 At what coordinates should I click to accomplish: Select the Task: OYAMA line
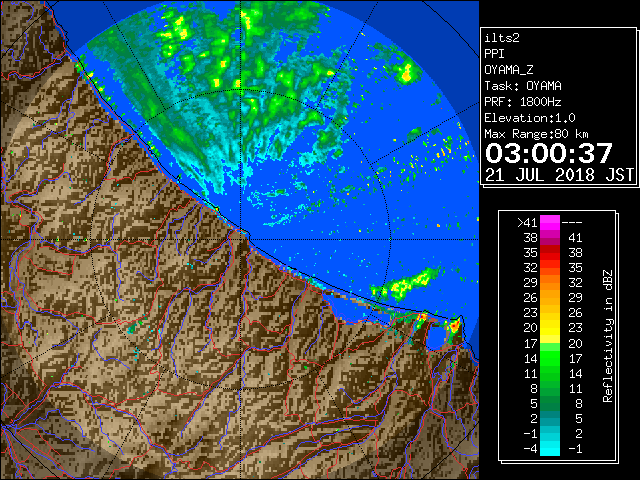coord(523,86)
